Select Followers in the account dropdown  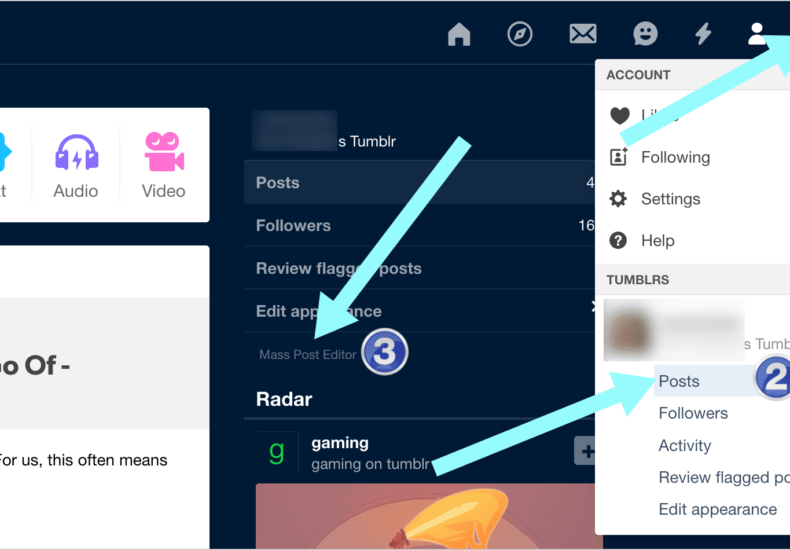point(693,413)
